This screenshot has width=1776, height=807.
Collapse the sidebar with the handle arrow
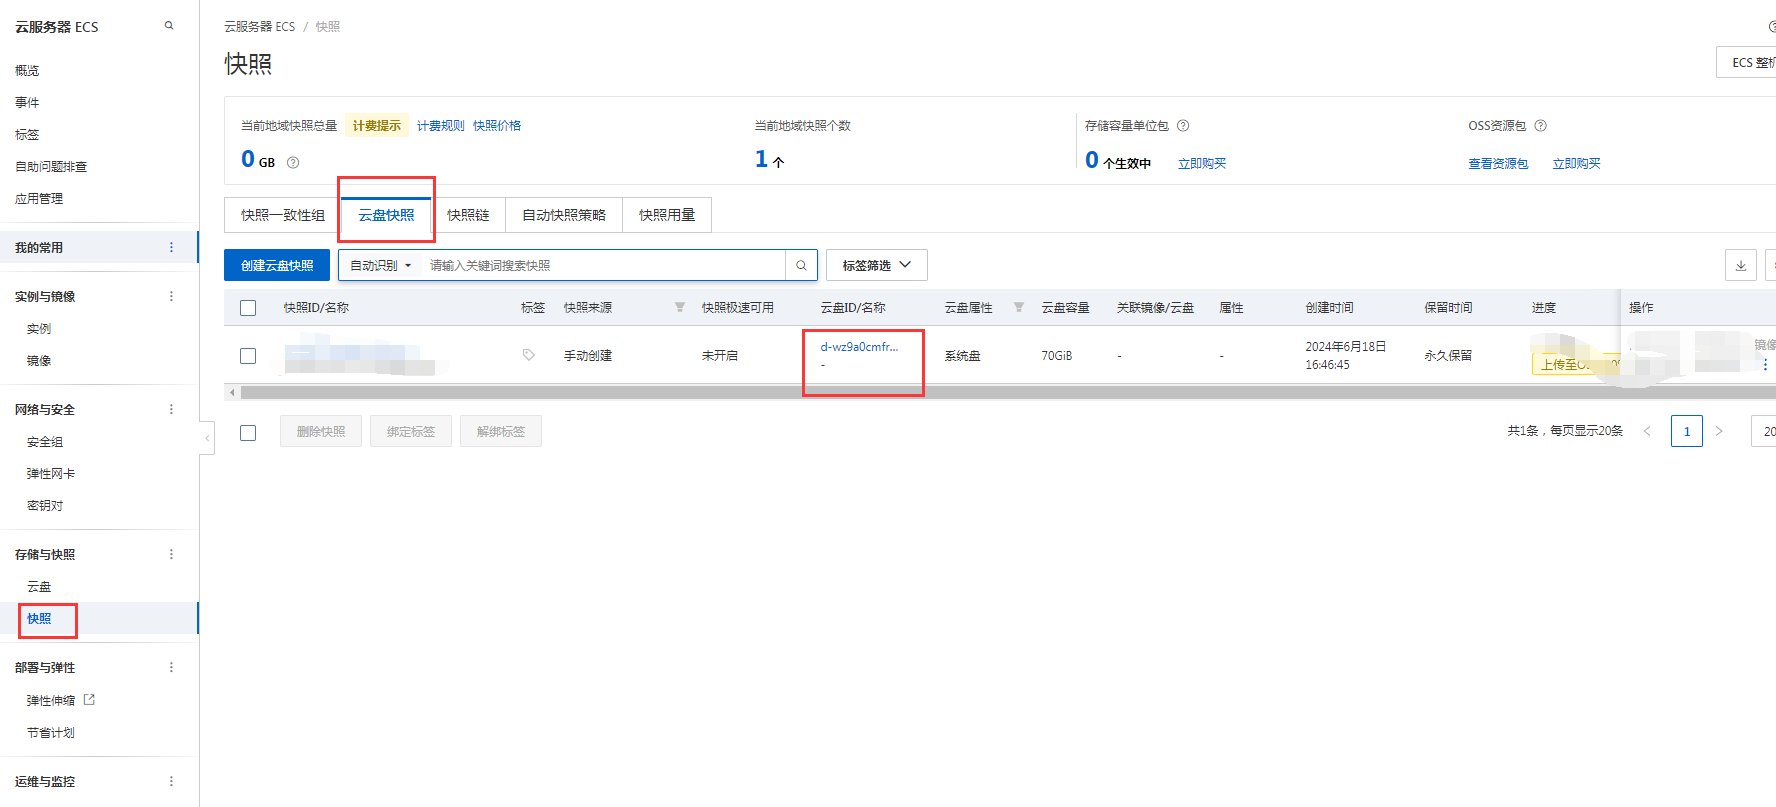(207, 438)
